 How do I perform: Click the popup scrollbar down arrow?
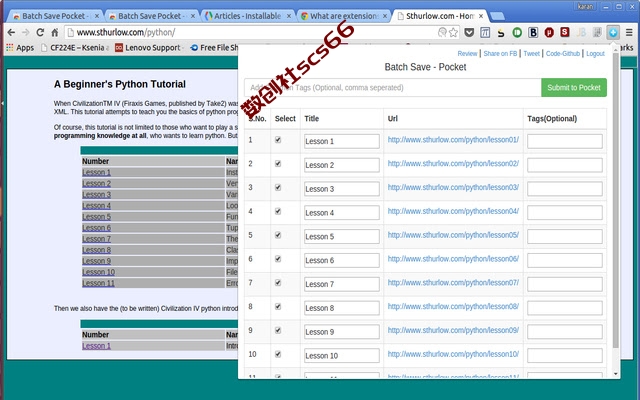pyautogui.click(x=616, y=374)
